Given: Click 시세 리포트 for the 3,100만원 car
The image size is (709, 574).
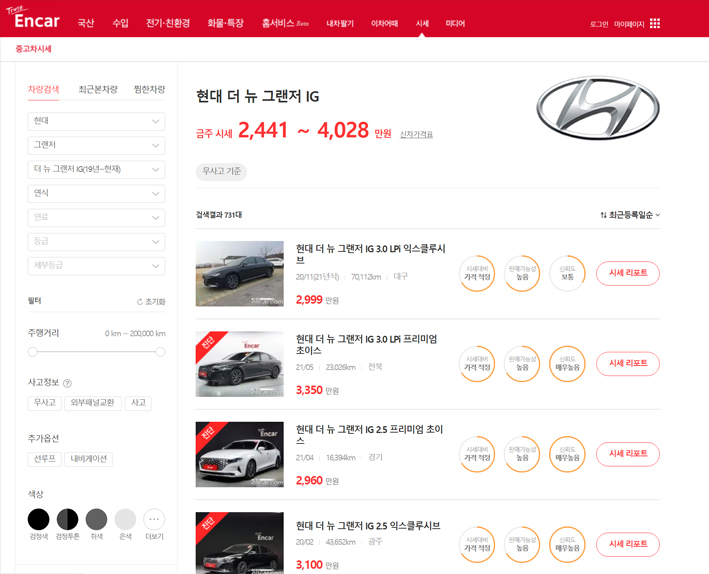Looking at the screenshot, I should pyautogui.click(x=628, y=545).
